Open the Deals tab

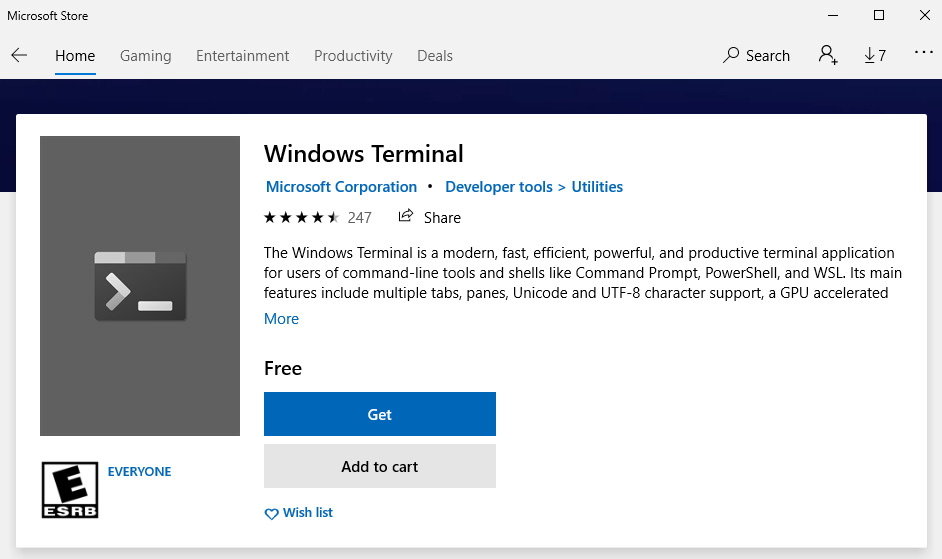tap(435, 56)
